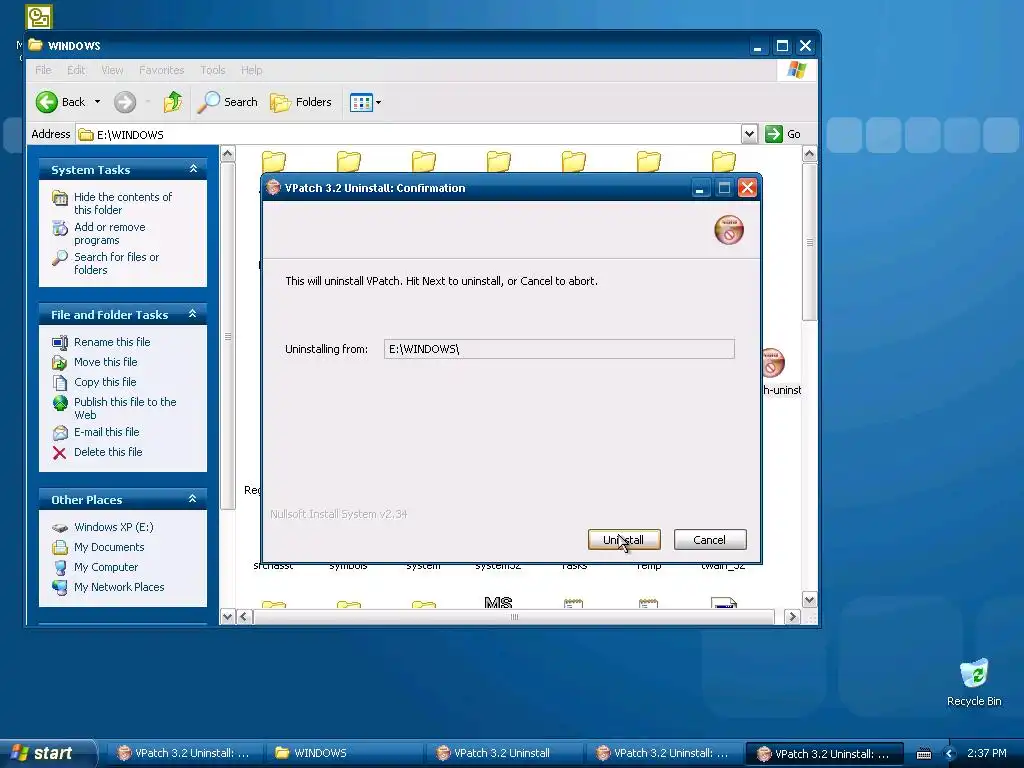Click the Back arrow icon in Explorer

[x=47, y=102]
